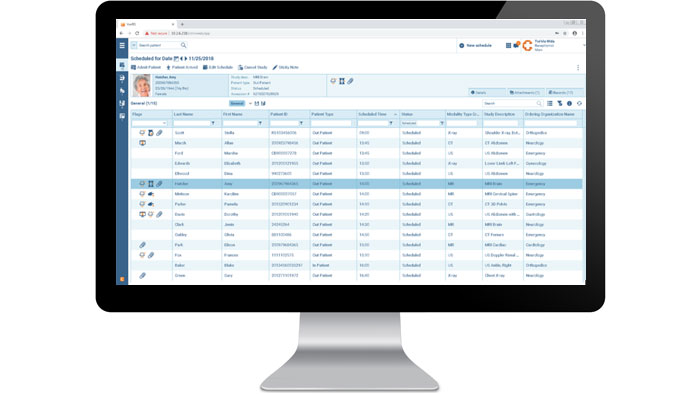The width and height of the screenshot is (700, 394).
Task: Click the browser back arrow
Action: coord(121,33)
